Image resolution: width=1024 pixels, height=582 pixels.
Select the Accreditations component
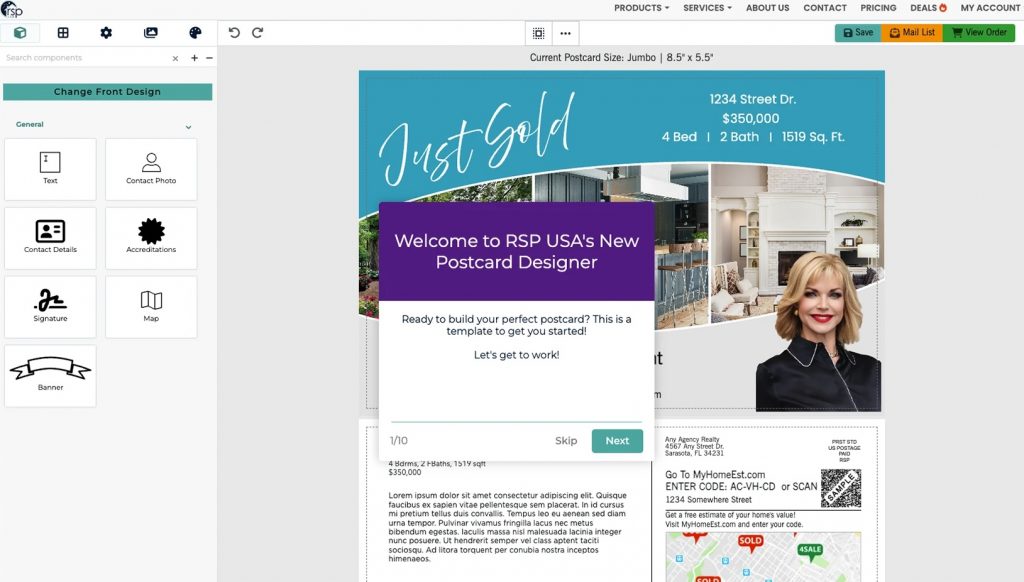pos(151,237)
